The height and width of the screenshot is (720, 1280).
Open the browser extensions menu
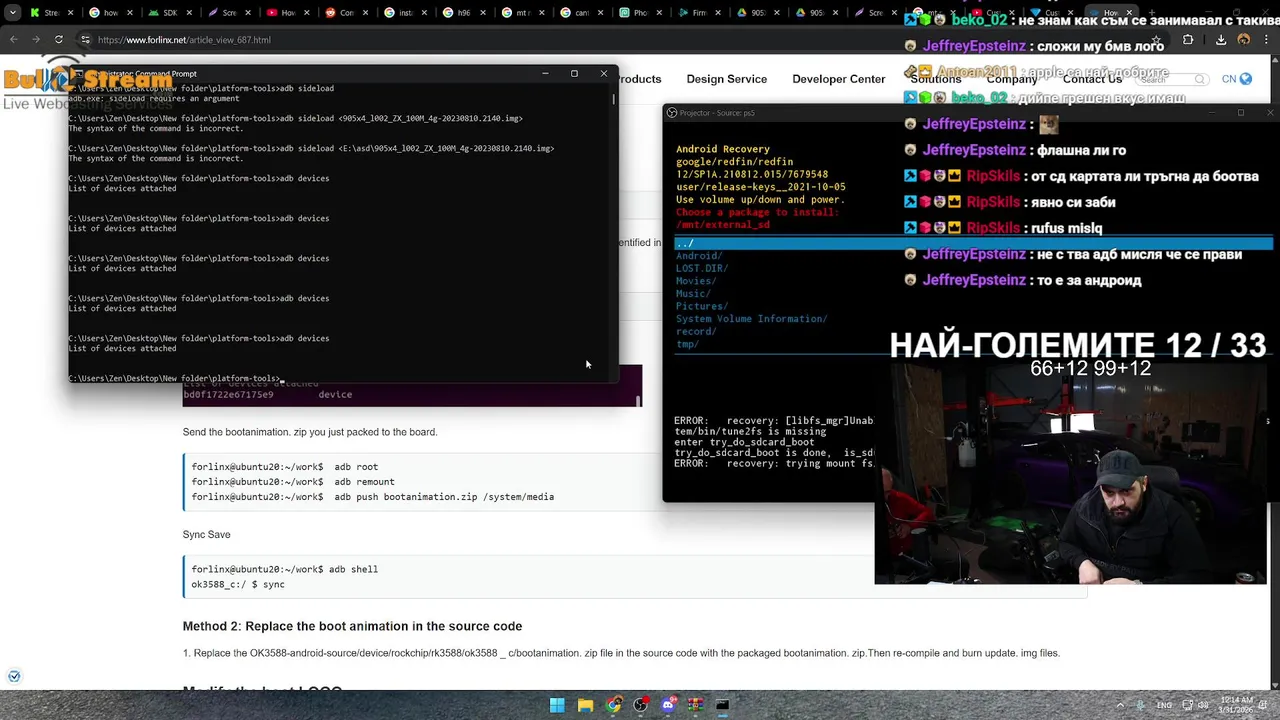pos(1188,40)
